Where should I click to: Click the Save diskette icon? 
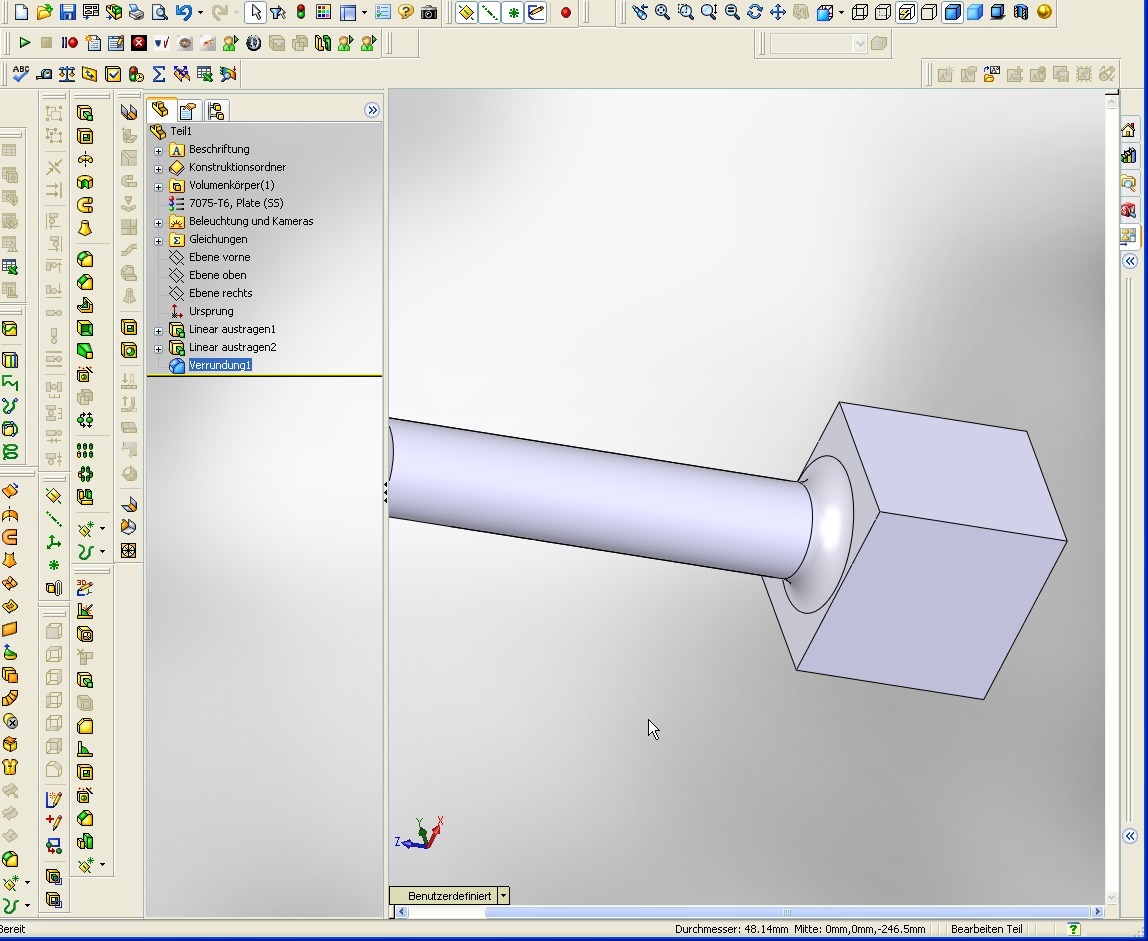tap(68, 13)
